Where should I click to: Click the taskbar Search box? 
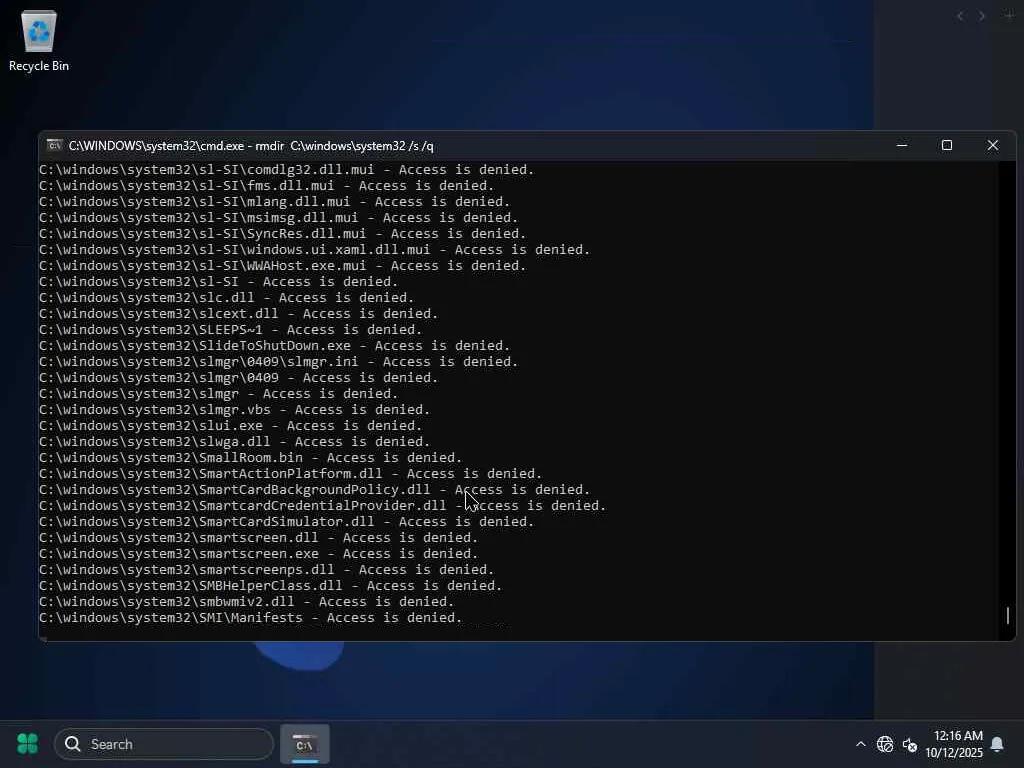[x=164, y=744]
